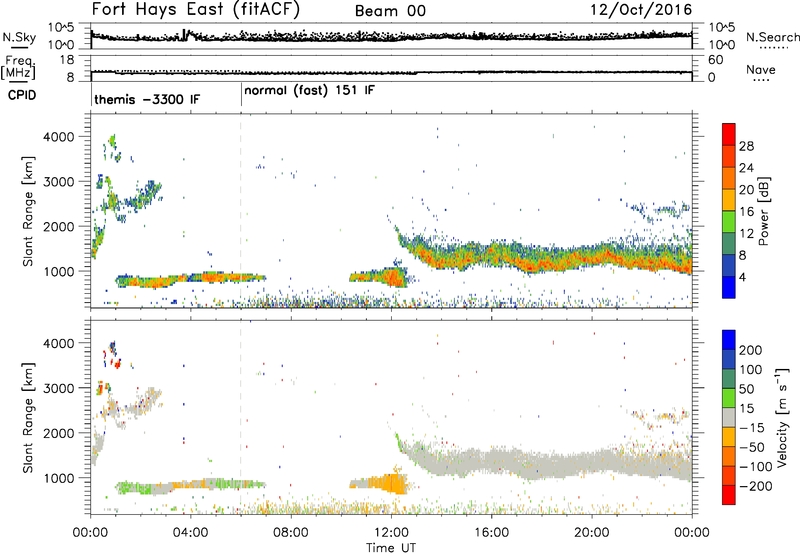Click the '08:00' time tick label
Screen dimensions: 800x554
[291, 533]
